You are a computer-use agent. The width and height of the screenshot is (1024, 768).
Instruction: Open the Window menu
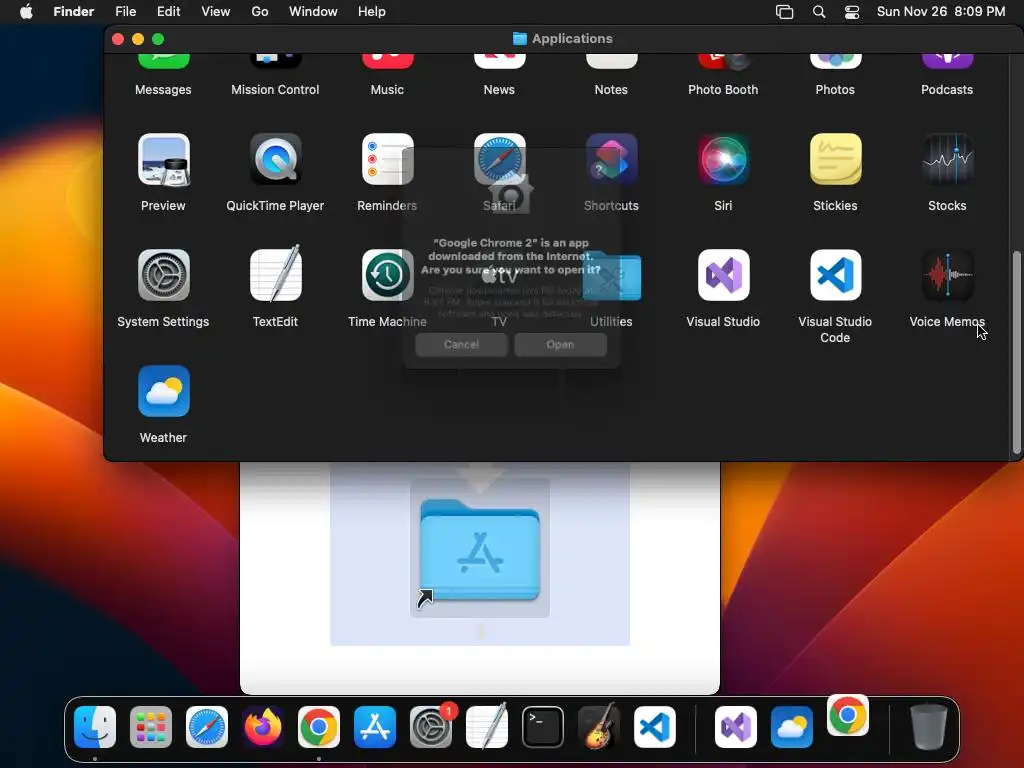click(313, 12)
